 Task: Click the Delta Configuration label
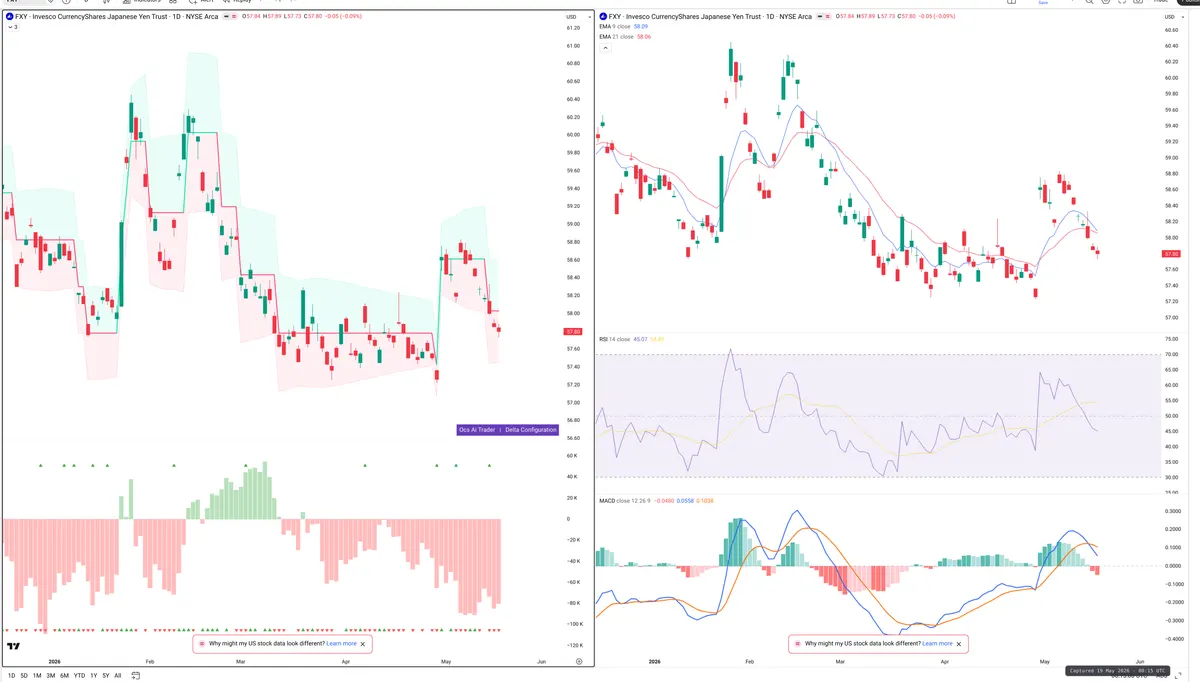(531, 430)
